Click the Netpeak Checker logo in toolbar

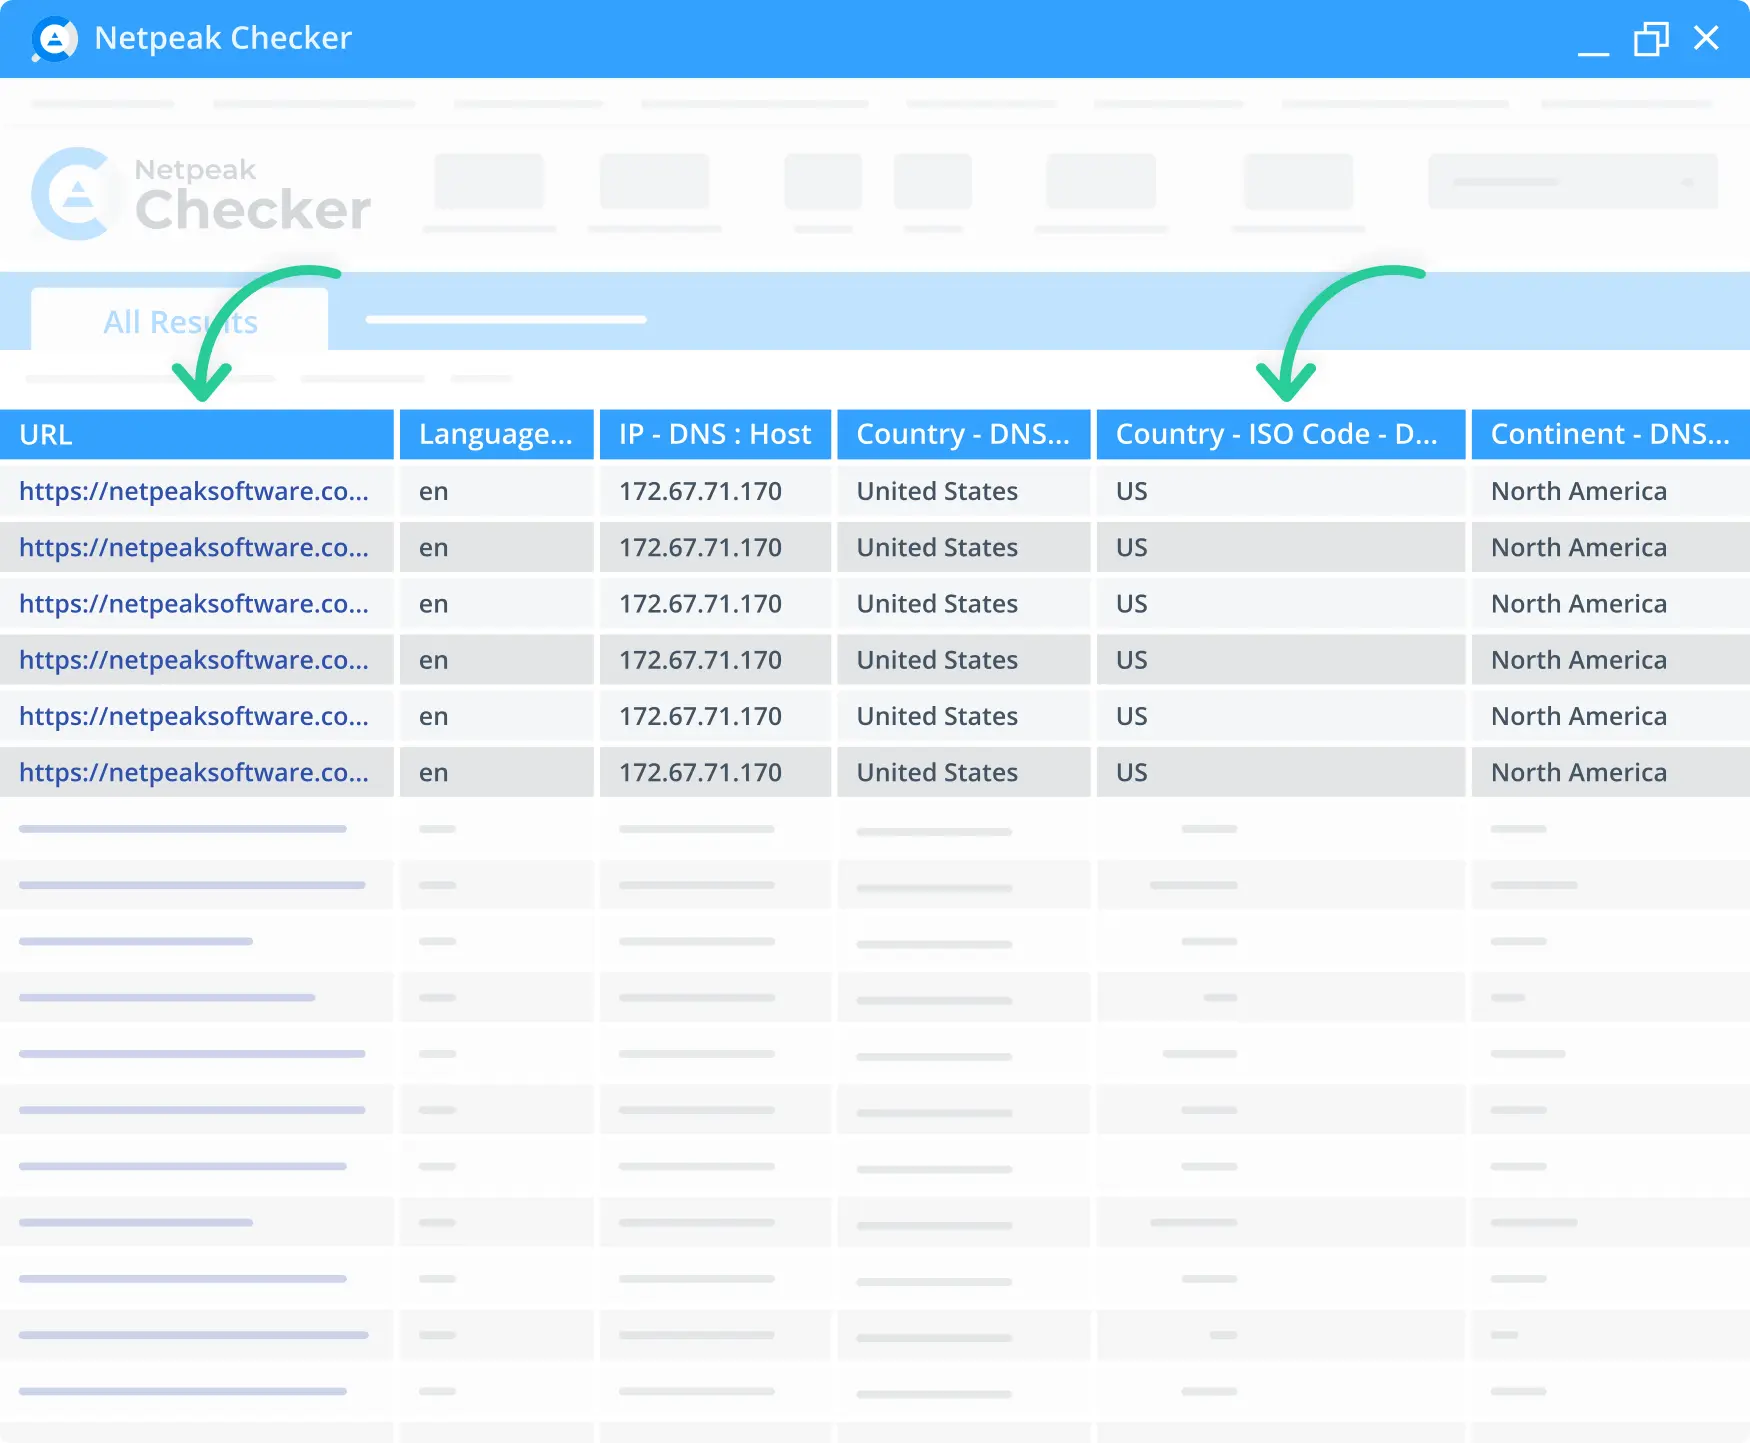click(x=201, y=194)
